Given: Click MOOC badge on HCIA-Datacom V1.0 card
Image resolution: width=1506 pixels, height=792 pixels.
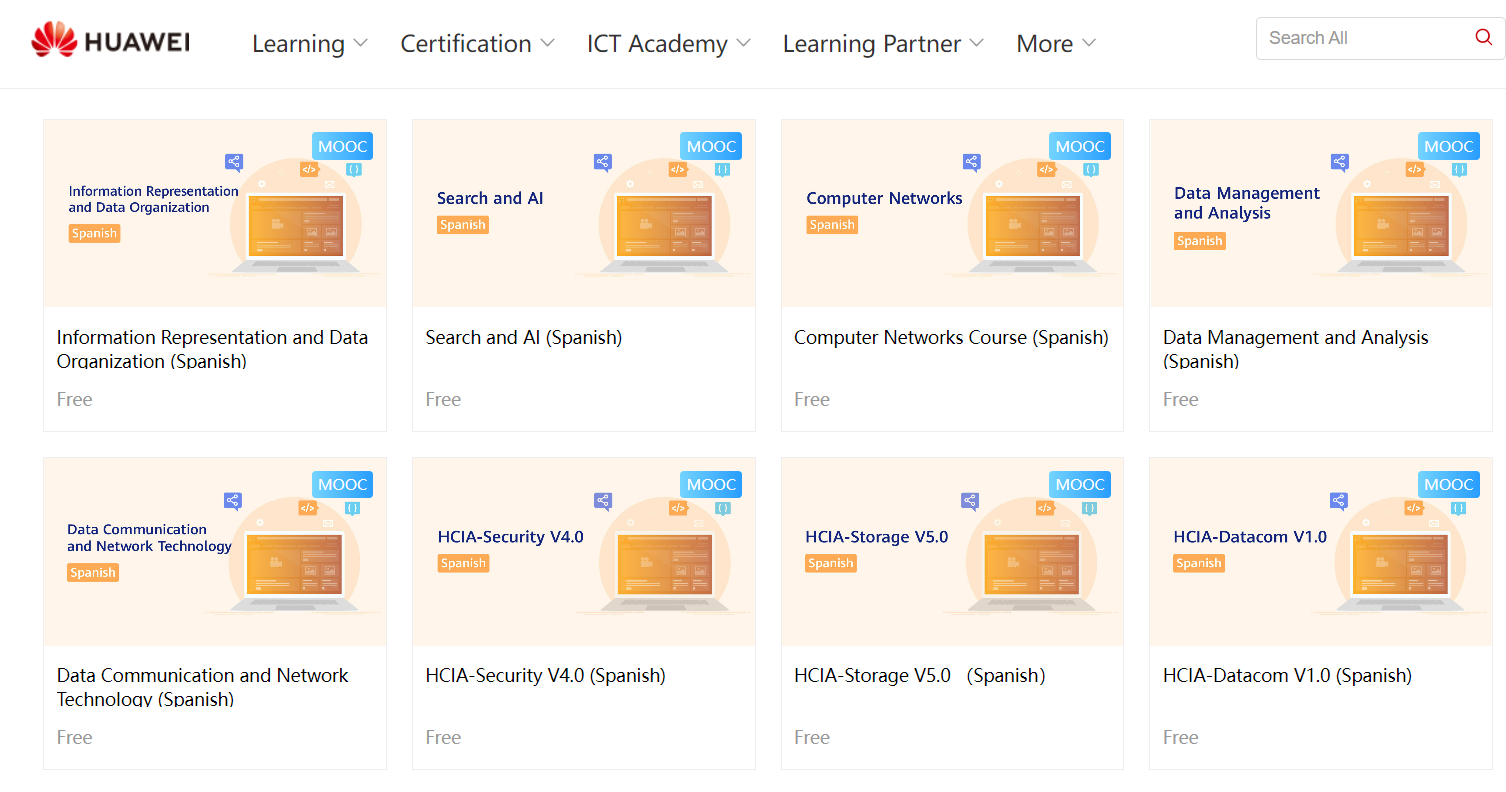Looking at the screenshot, I should pyautogui.click(x=1448, y=484).
